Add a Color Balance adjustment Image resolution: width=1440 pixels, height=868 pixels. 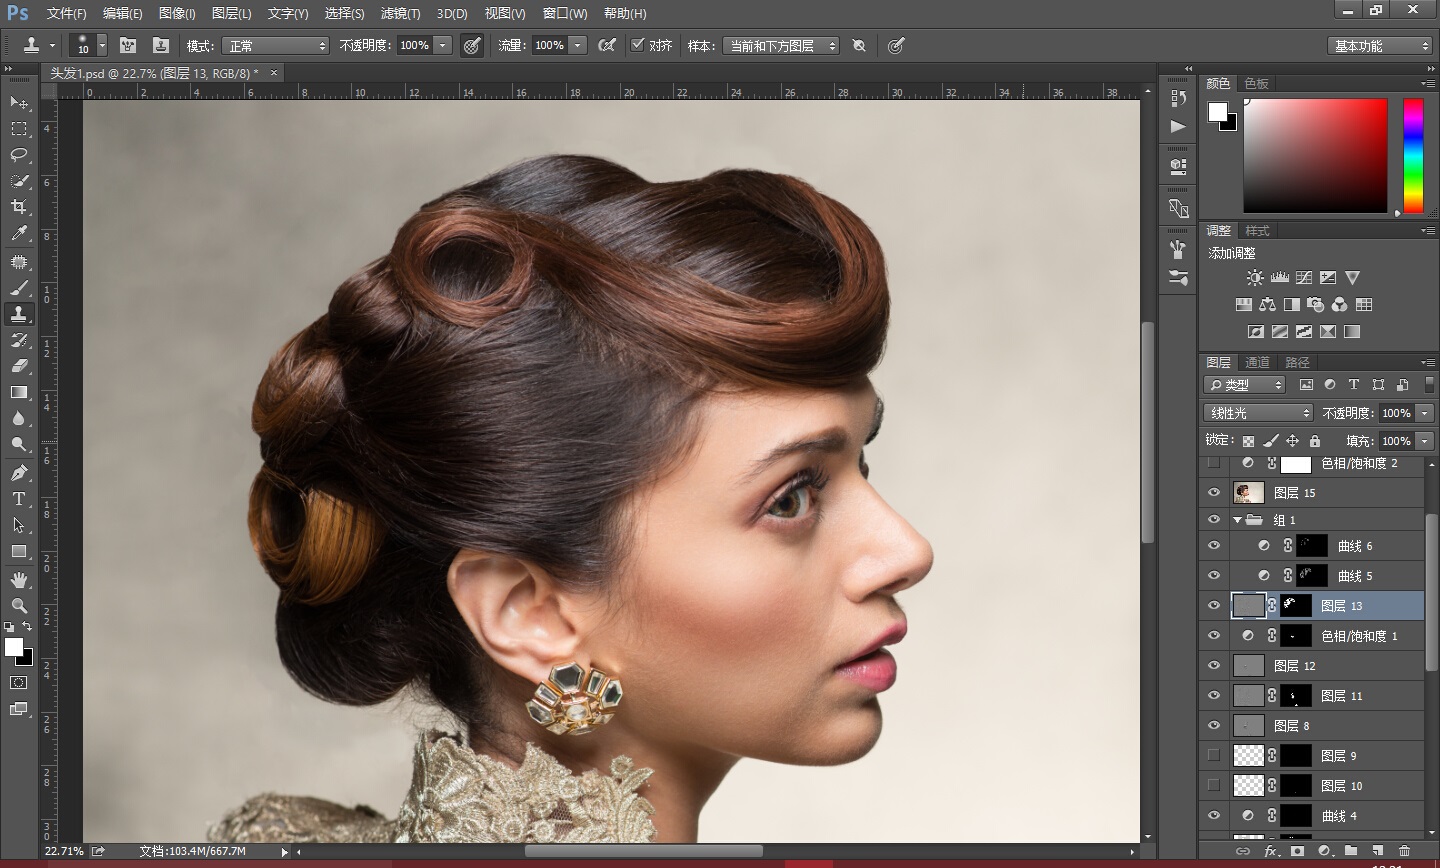pos(1267,304)
